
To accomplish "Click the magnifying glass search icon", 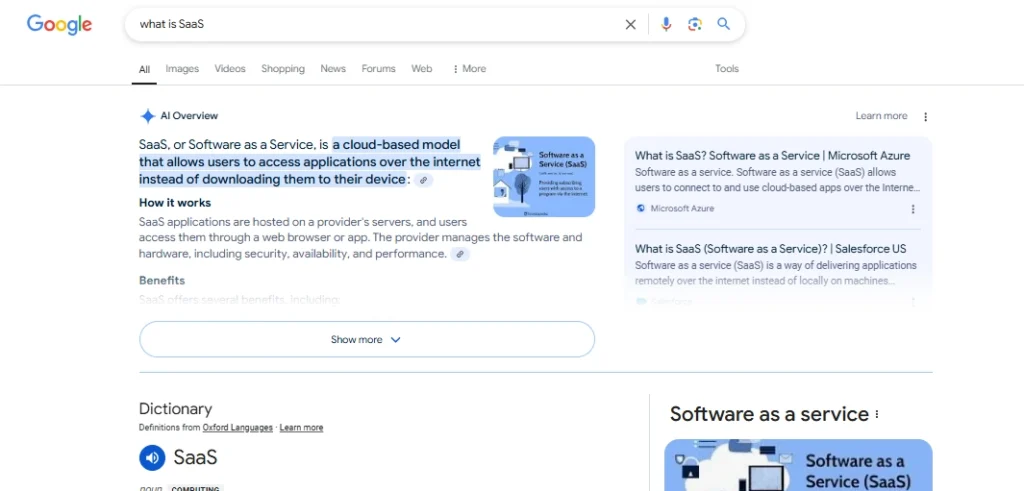I will (723, 24).
